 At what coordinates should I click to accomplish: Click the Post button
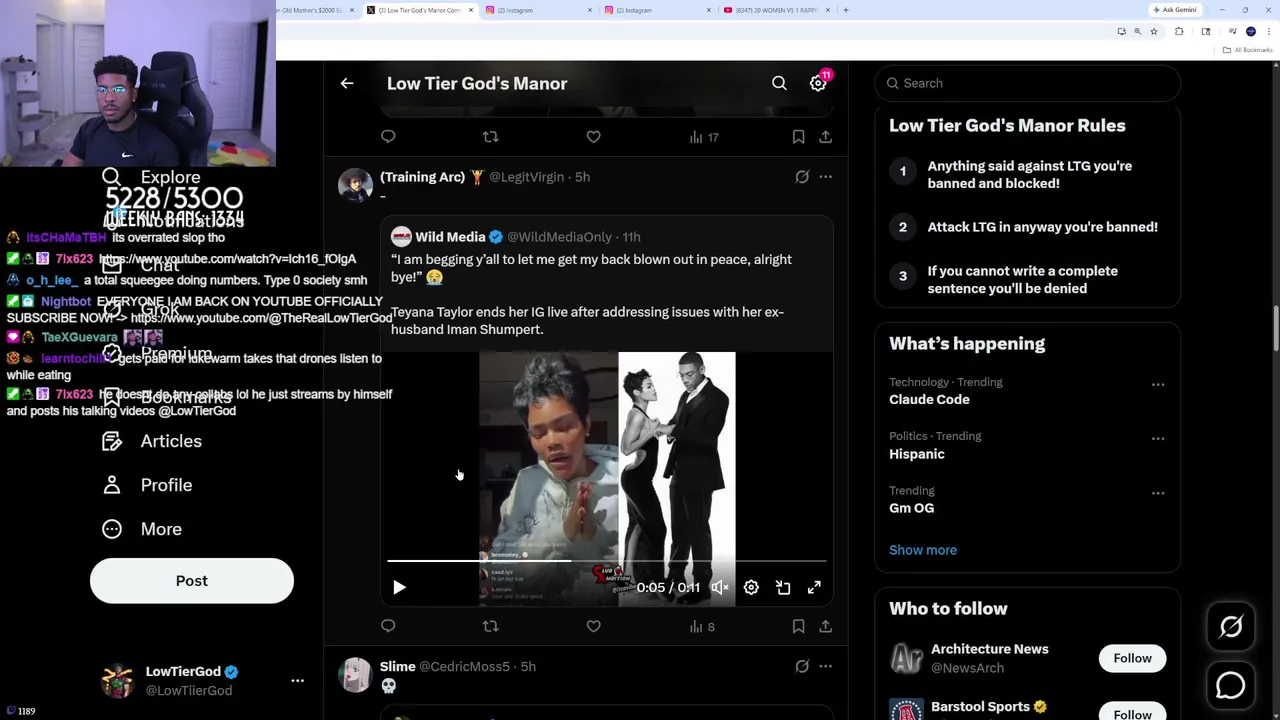pos(192,581)
